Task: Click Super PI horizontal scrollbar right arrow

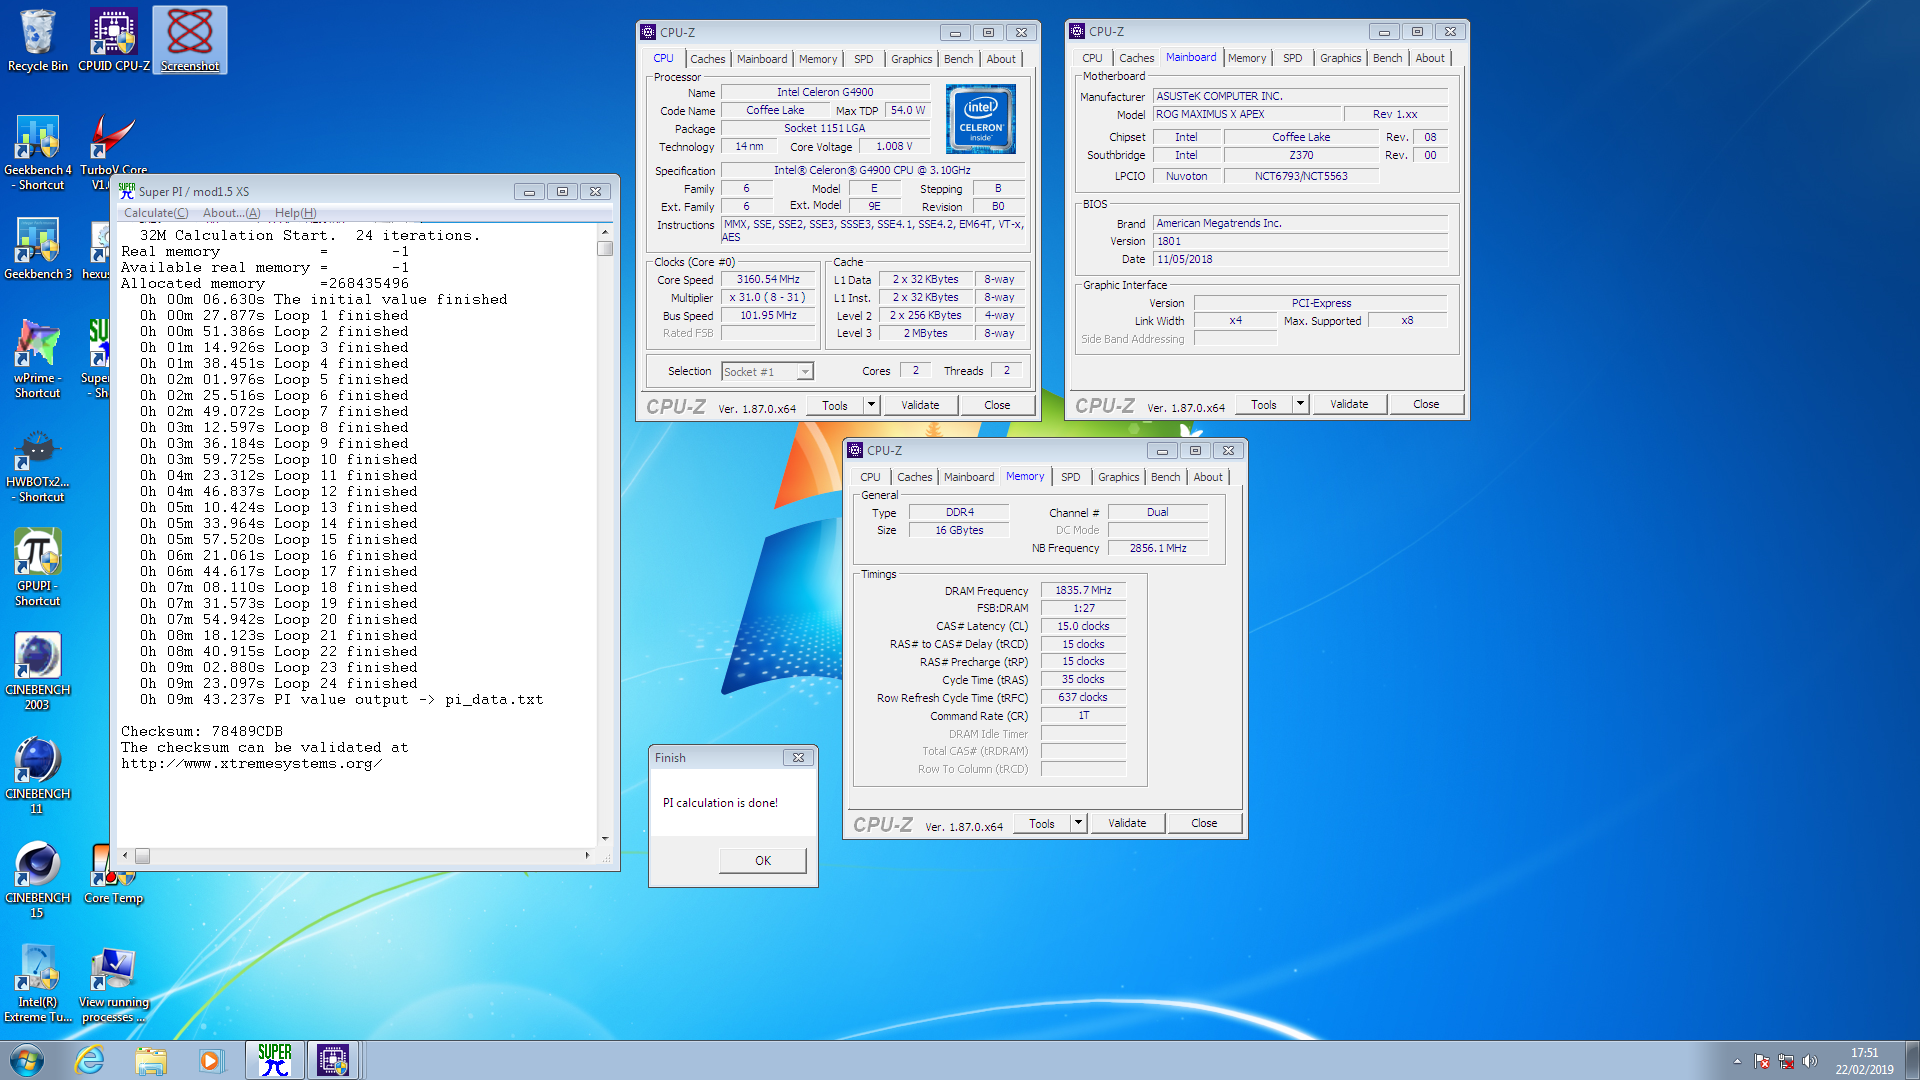Action: pyautogui.click(x=587, y=856)
